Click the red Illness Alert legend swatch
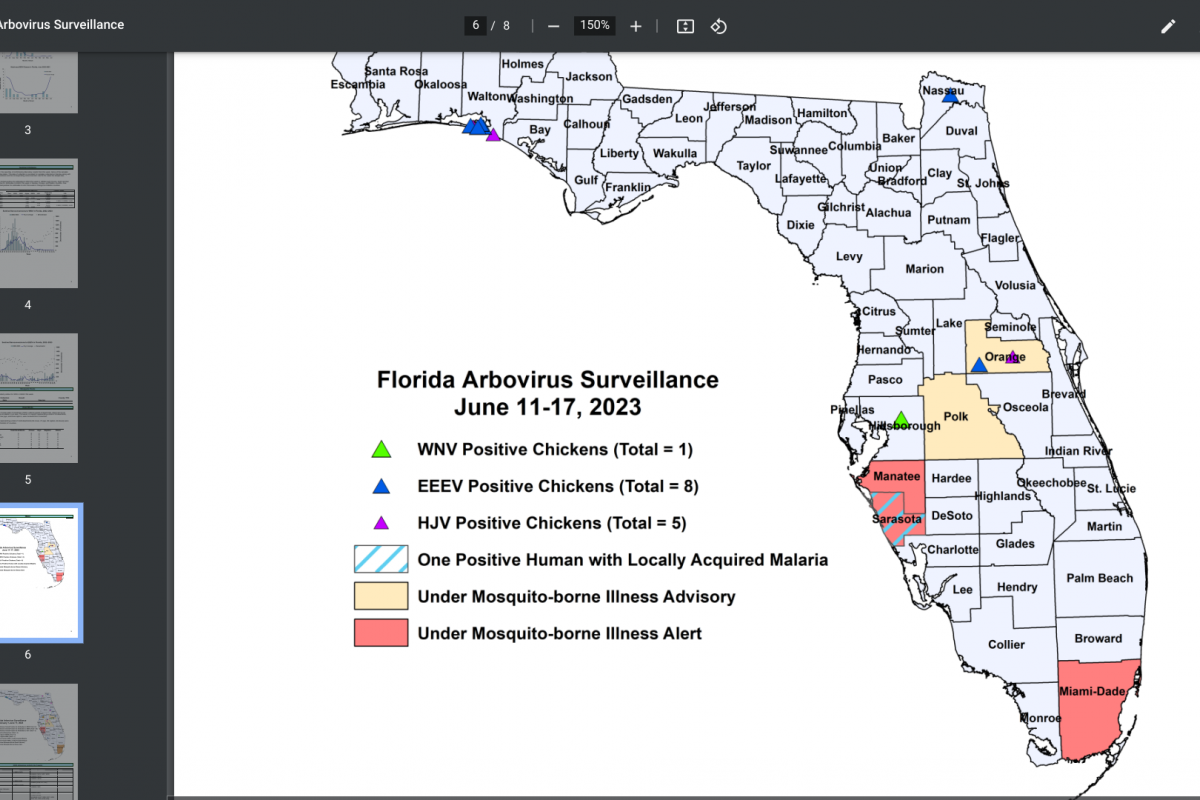Screen dimensions: 1200x800 point(381,633)
